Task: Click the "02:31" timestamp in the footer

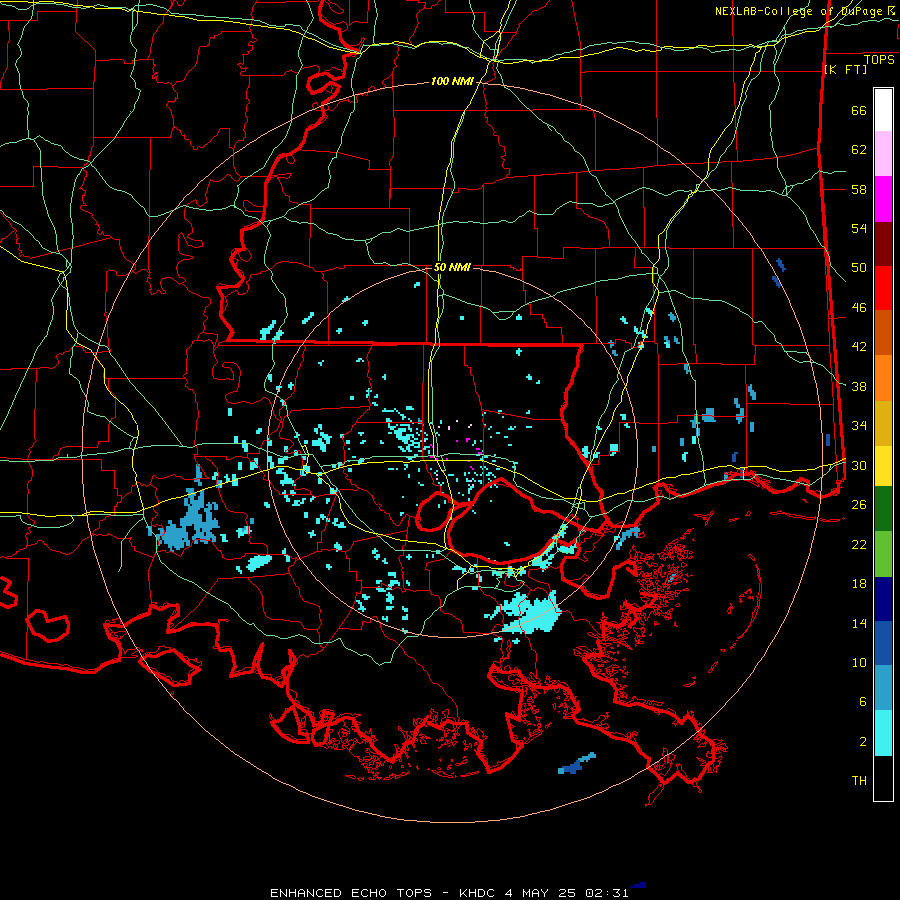Action: [607, 893]
